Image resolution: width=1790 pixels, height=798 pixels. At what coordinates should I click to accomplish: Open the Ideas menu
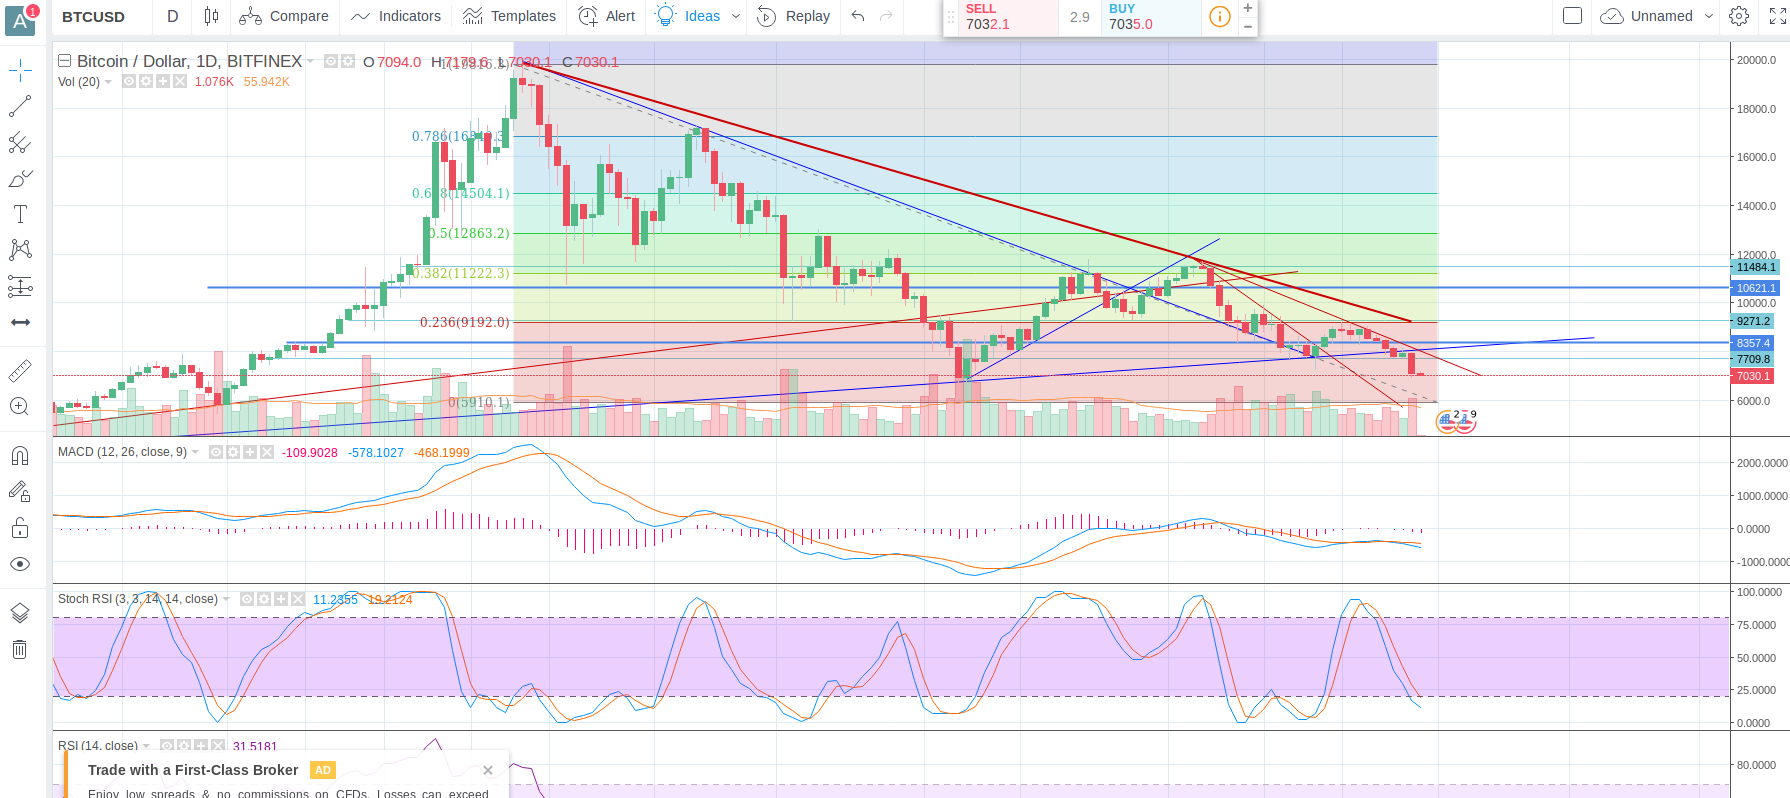[688, 16]
